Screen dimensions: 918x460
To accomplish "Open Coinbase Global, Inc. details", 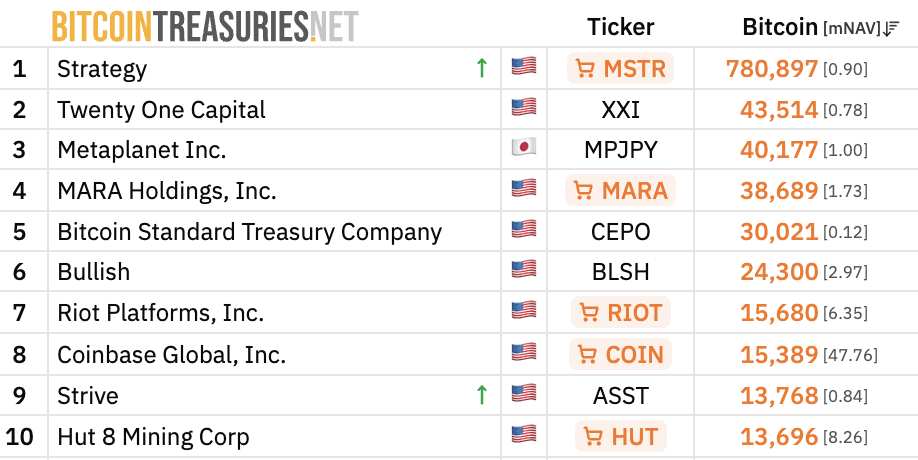I will point(171,354).
